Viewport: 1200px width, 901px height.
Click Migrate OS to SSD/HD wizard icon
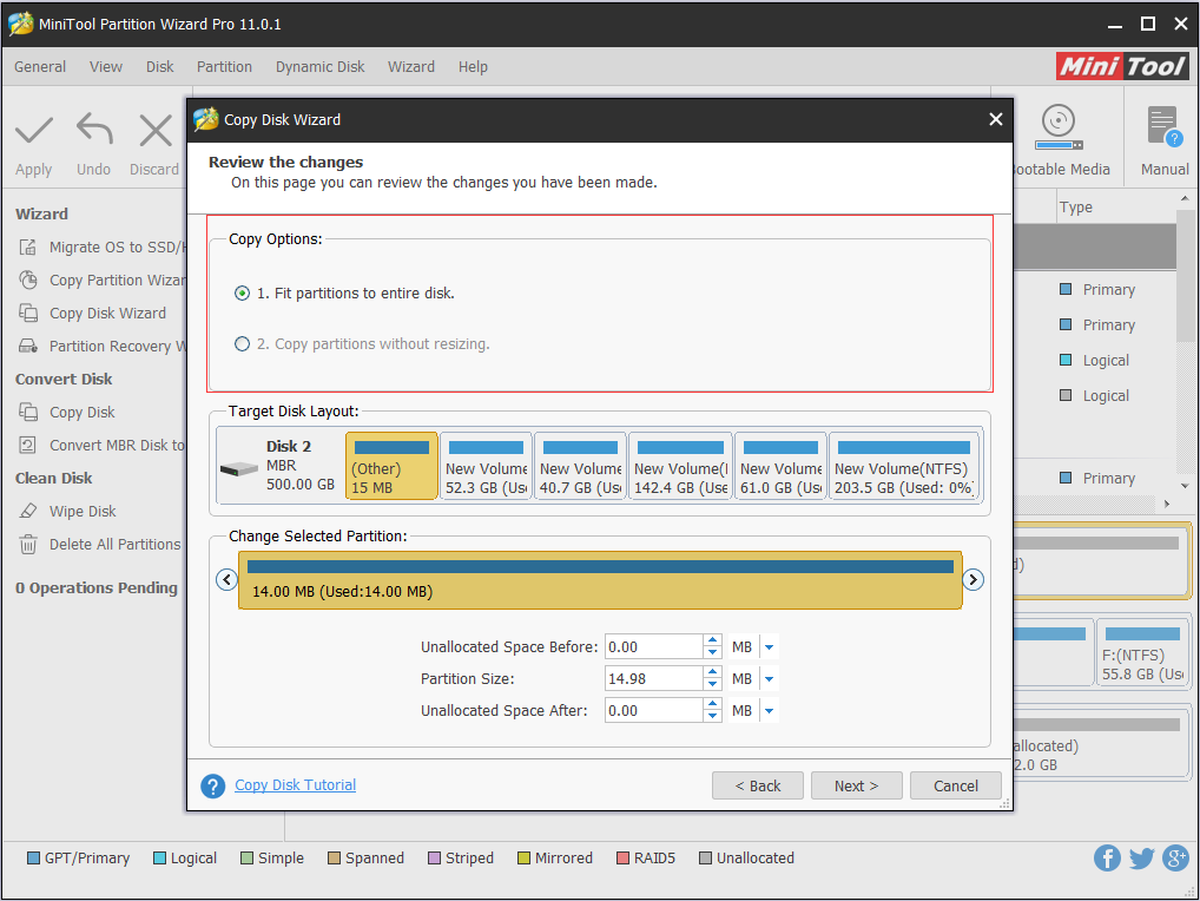pos(30,247)
